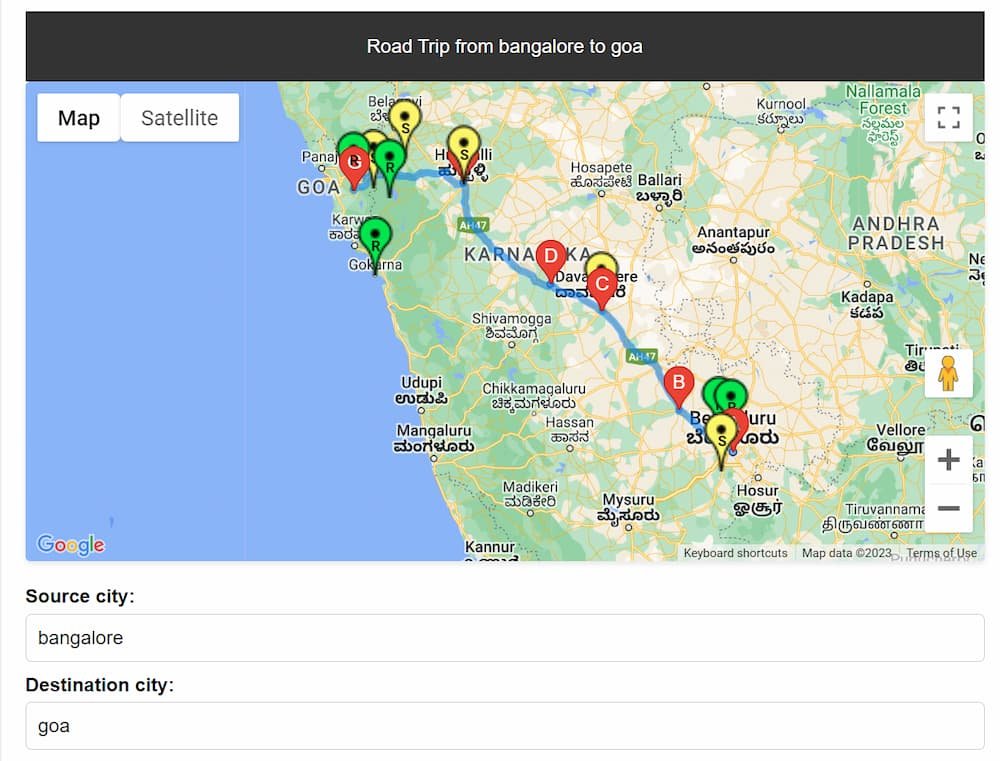Click the yellow S marker near Belagavi
The height and width of the screenshot is (761, 1000).
click(404, 117)
